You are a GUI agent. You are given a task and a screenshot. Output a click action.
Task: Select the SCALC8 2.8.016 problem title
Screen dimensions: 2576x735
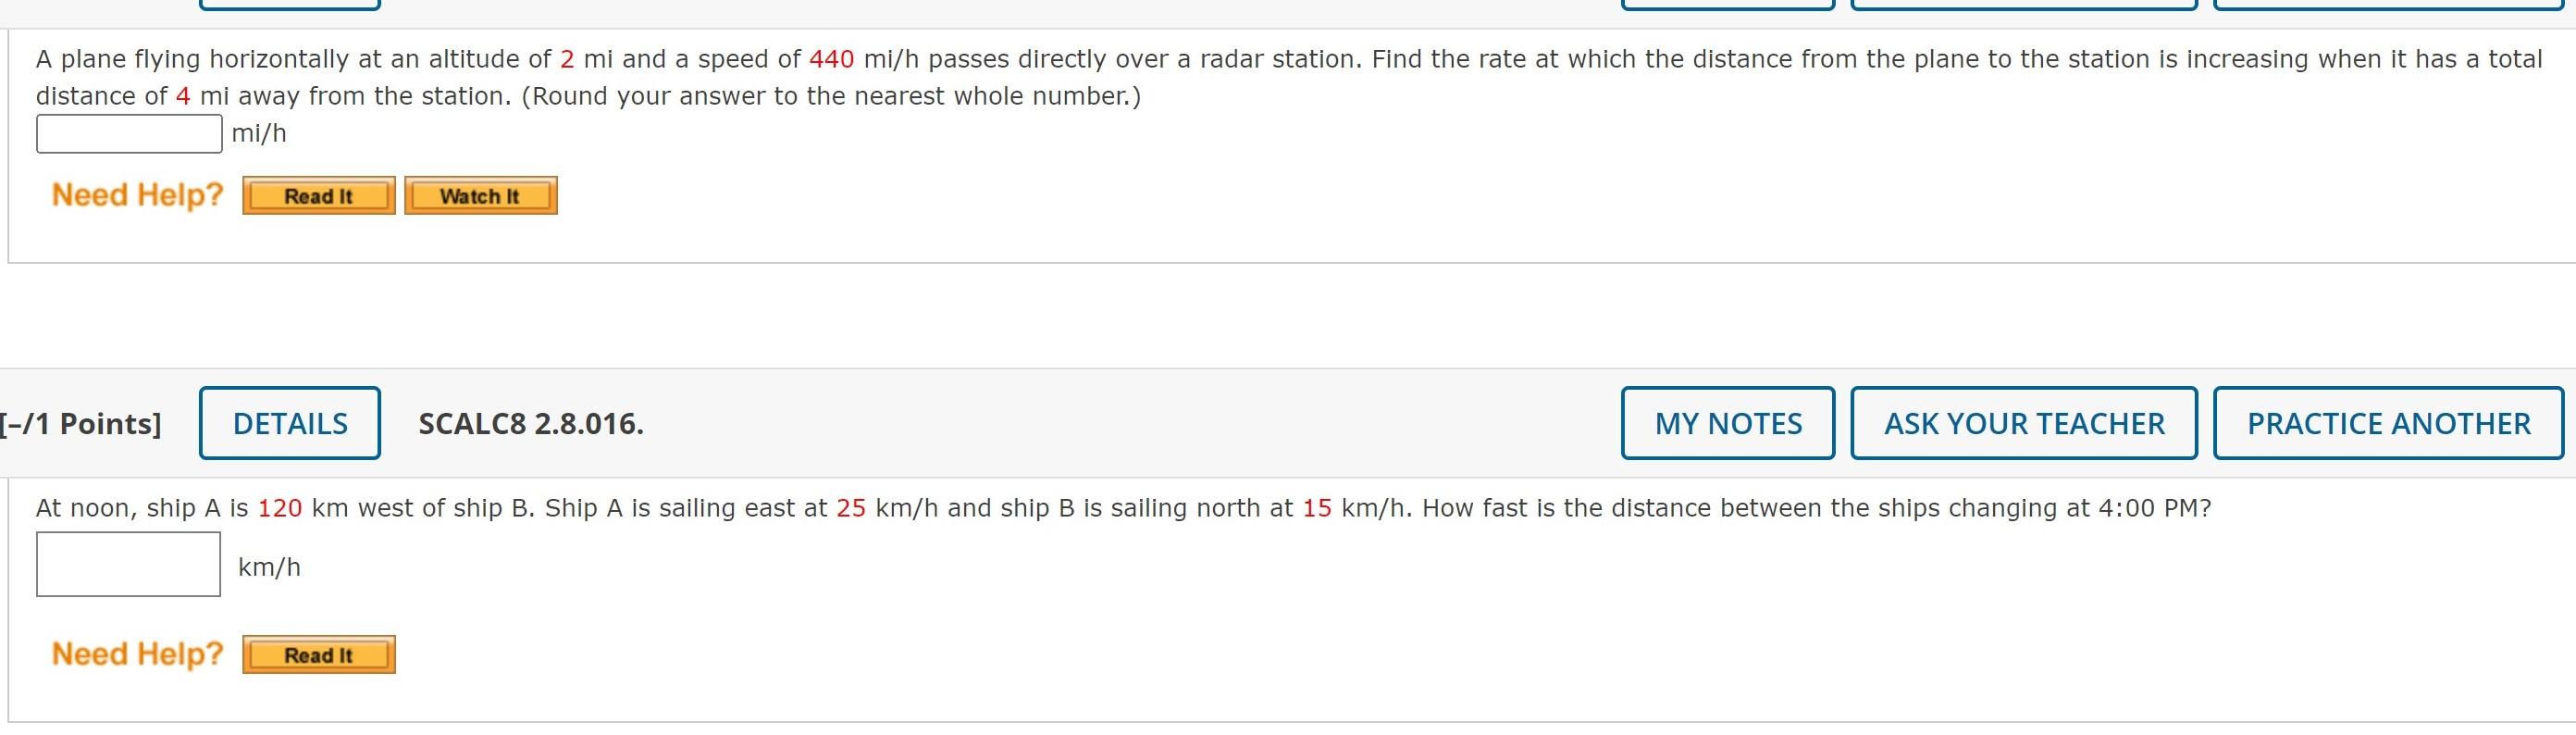tap(532, 422)
